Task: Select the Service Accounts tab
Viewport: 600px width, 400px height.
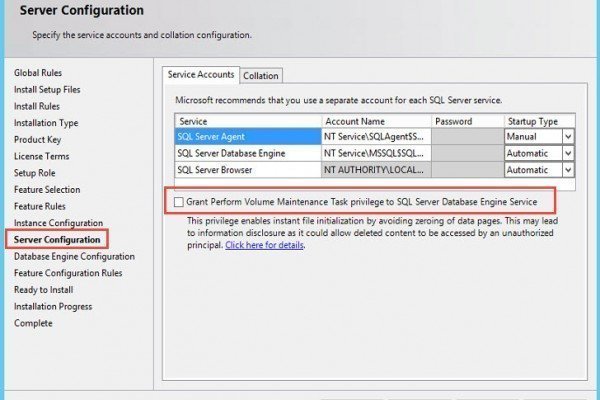Action: tap(201, 75)
